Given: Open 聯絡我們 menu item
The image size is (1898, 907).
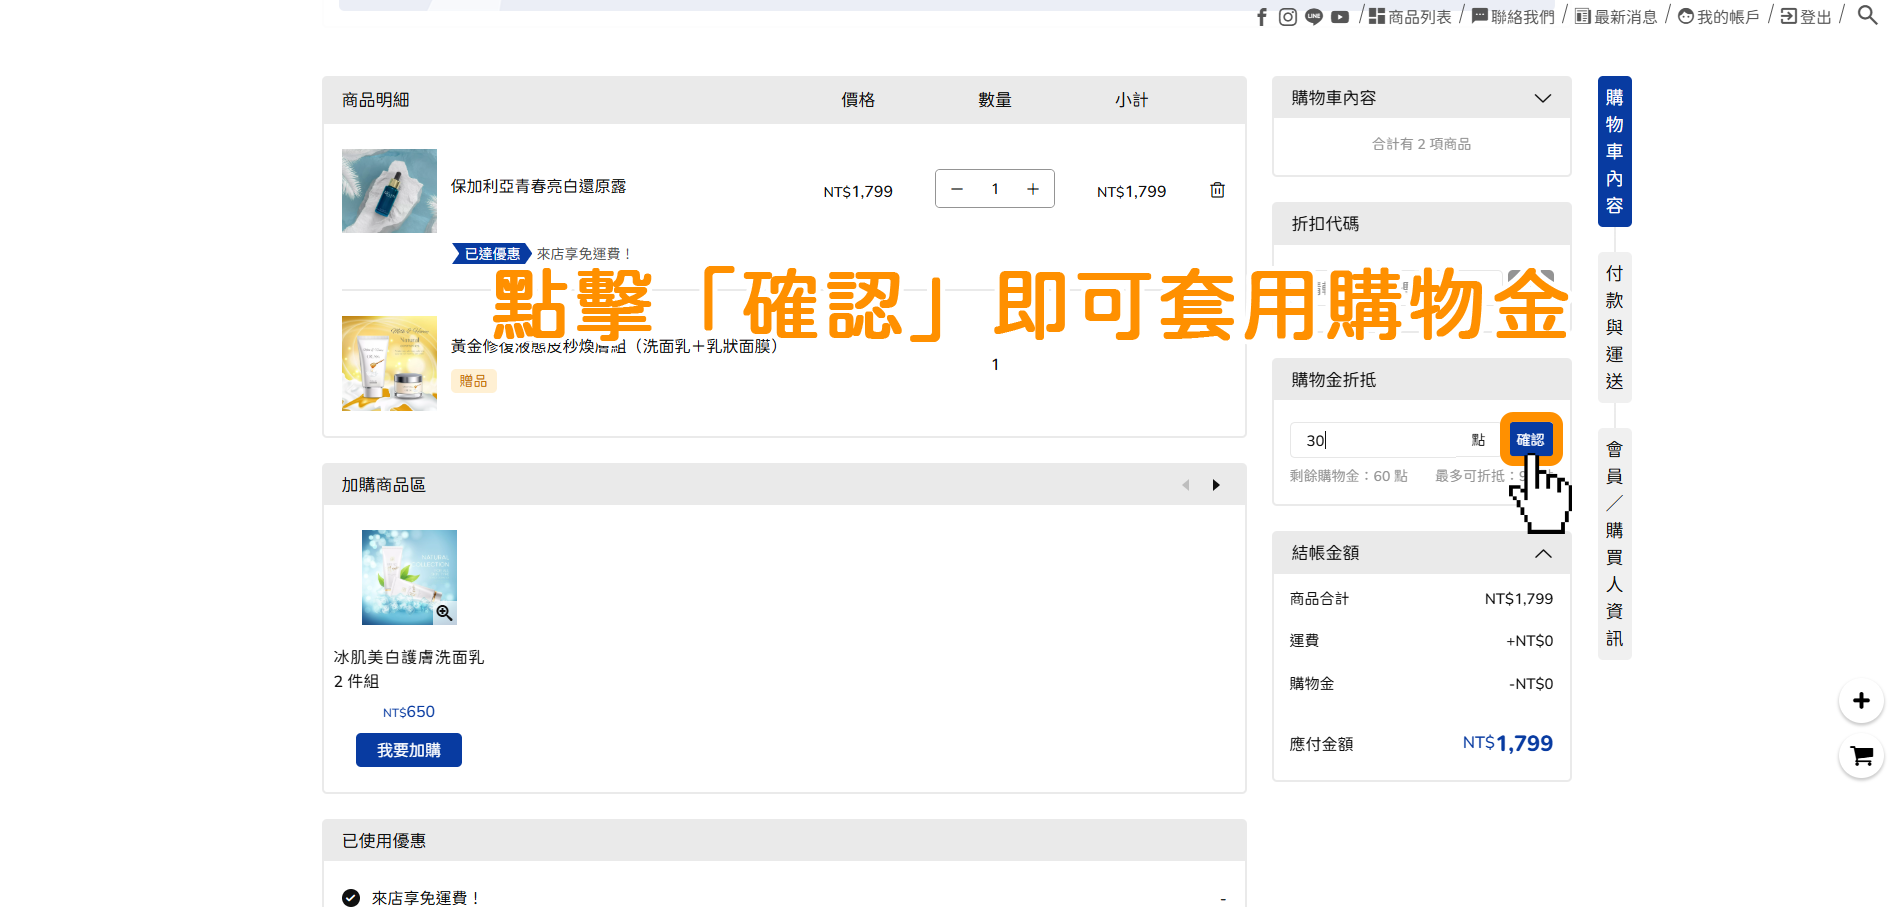Looking at the screenshot, I should [1513, 17].
